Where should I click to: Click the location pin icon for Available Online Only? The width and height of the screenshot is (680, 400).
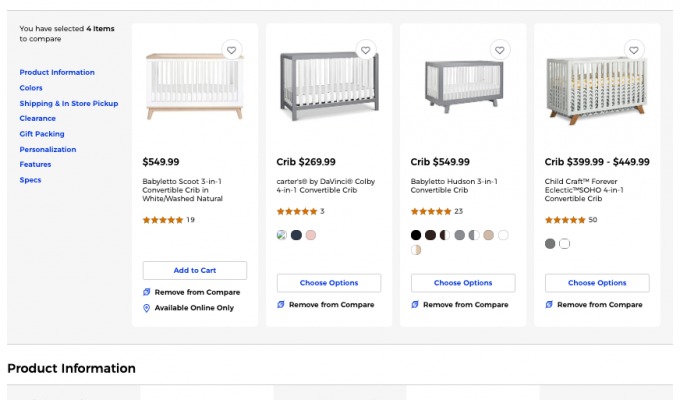(x=147, y=308)
